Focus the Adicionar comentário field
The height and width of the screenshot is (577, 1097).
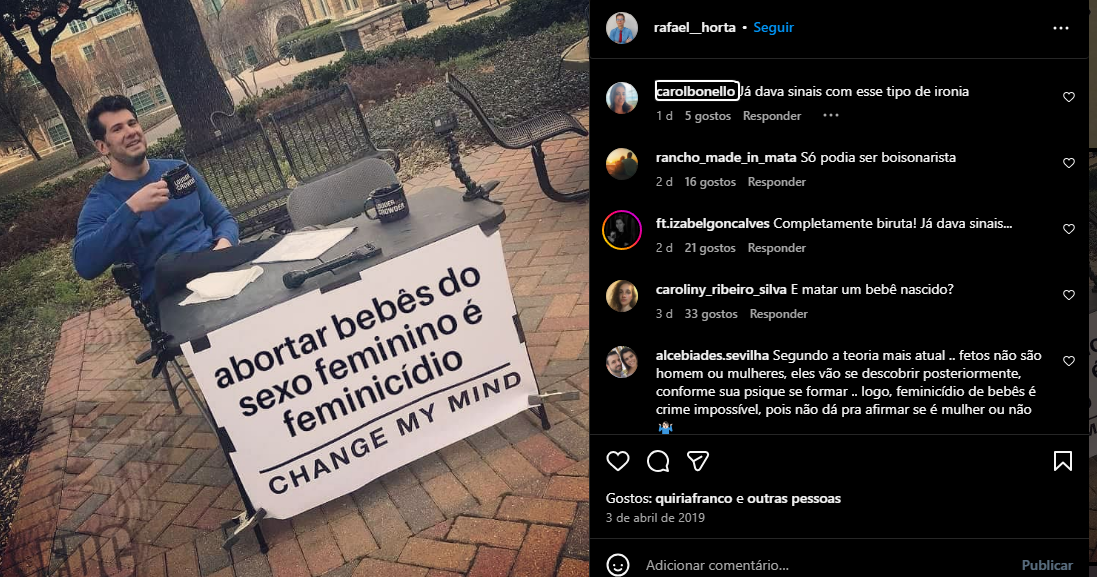coord(826,565)
